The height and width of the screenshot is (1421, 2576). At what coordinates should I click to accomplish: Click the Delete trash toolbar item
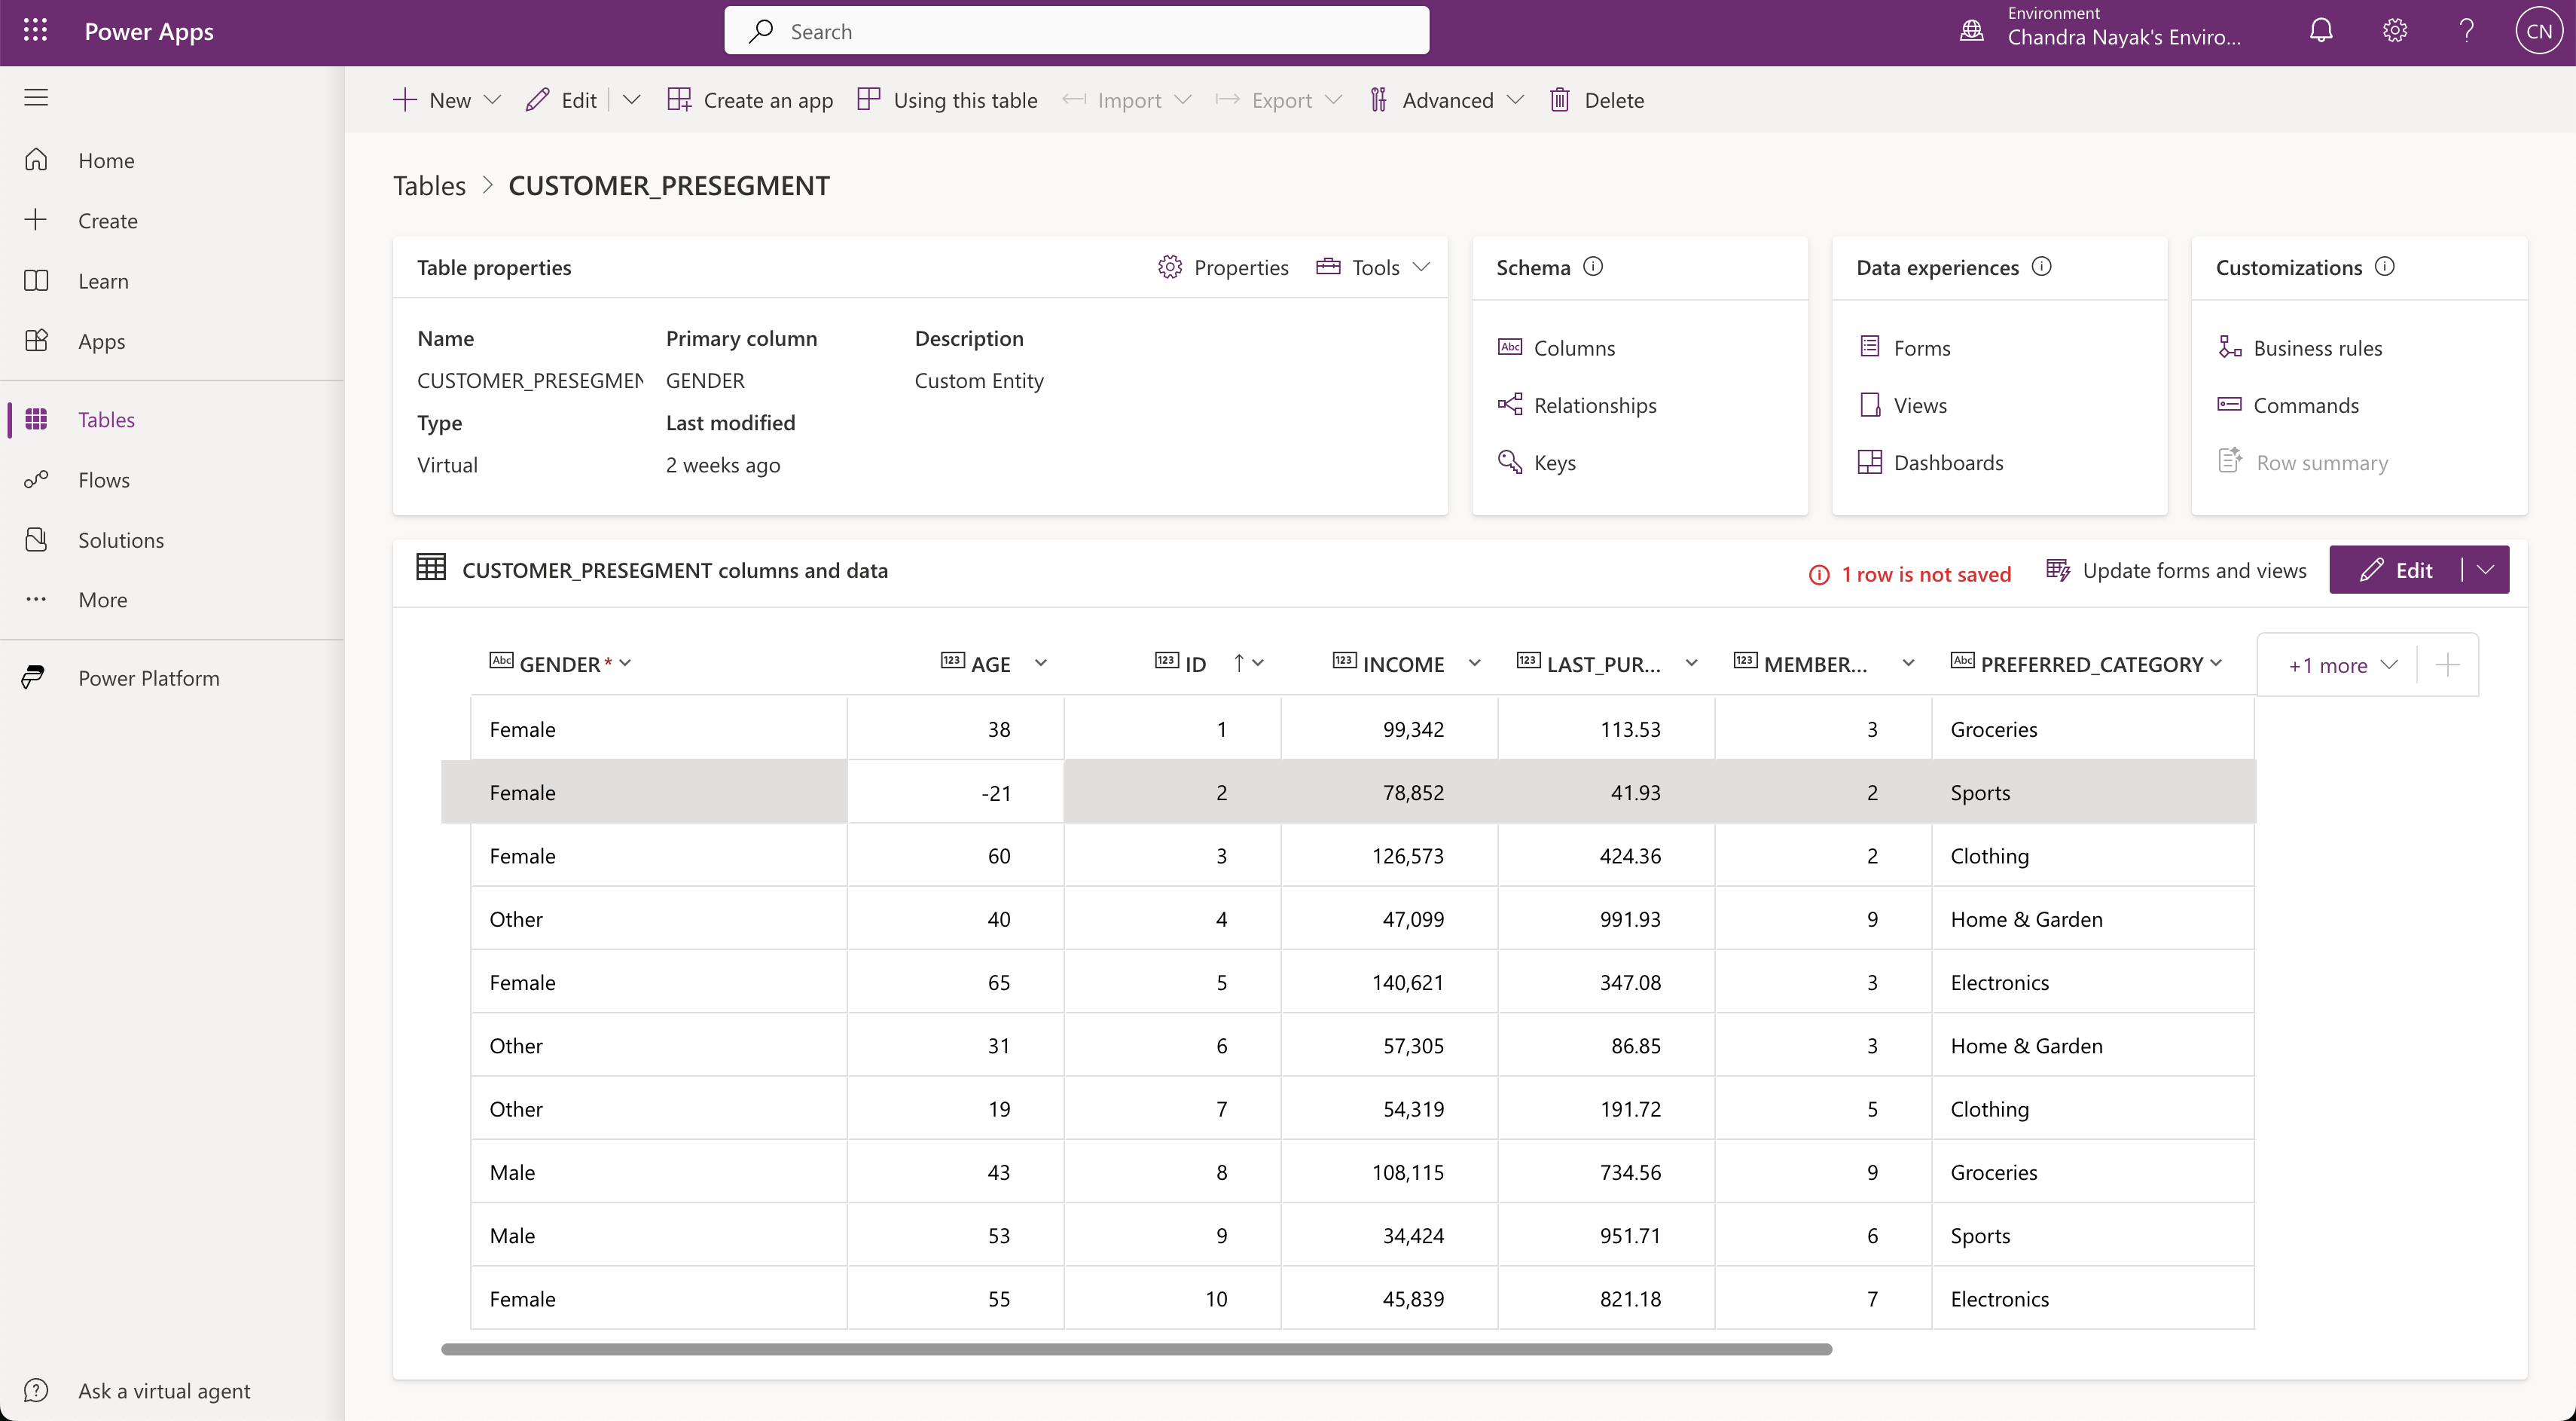click(1596, 100)
